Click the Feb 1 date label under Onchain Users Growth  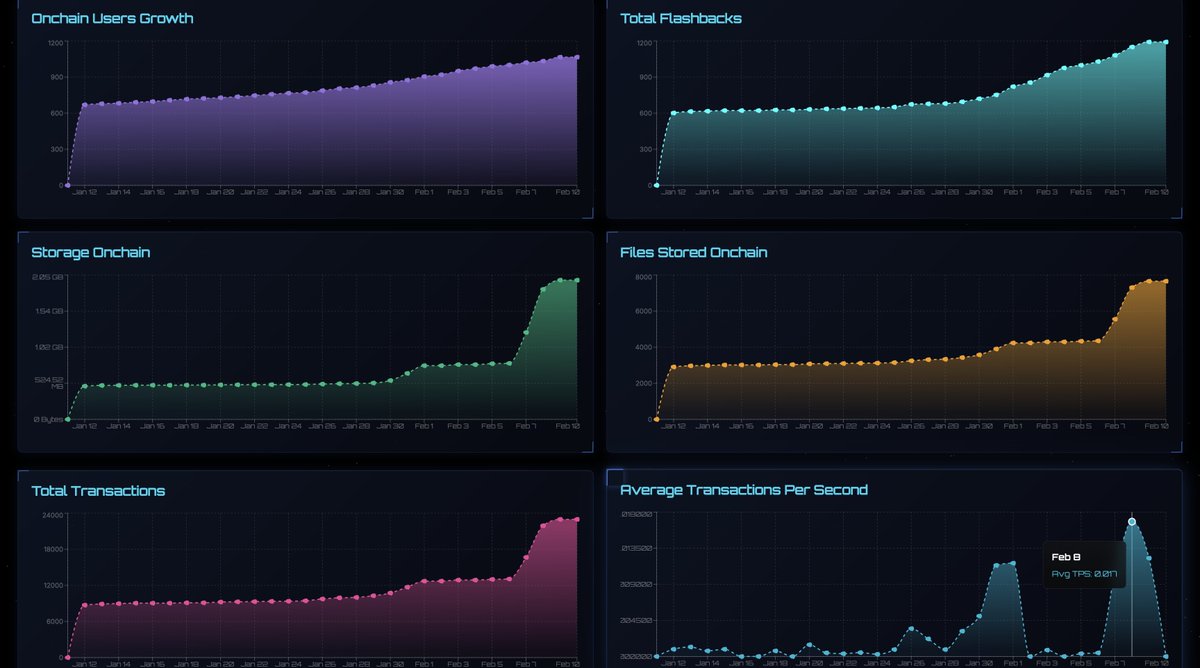tap(424, 192)
